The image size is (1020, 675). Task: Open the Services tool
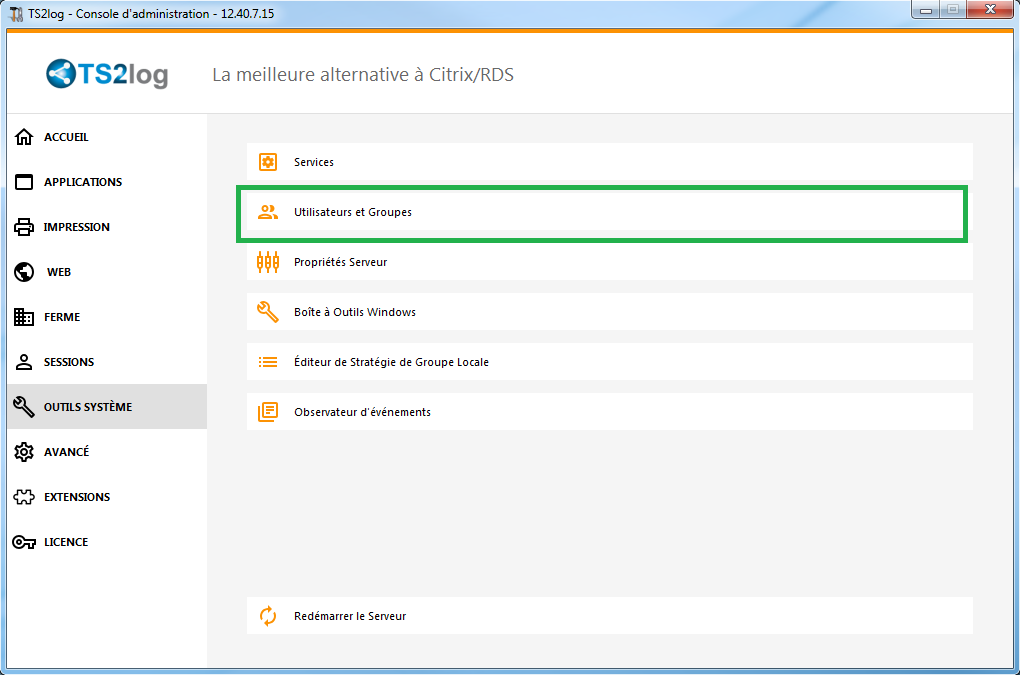(610, 162)
